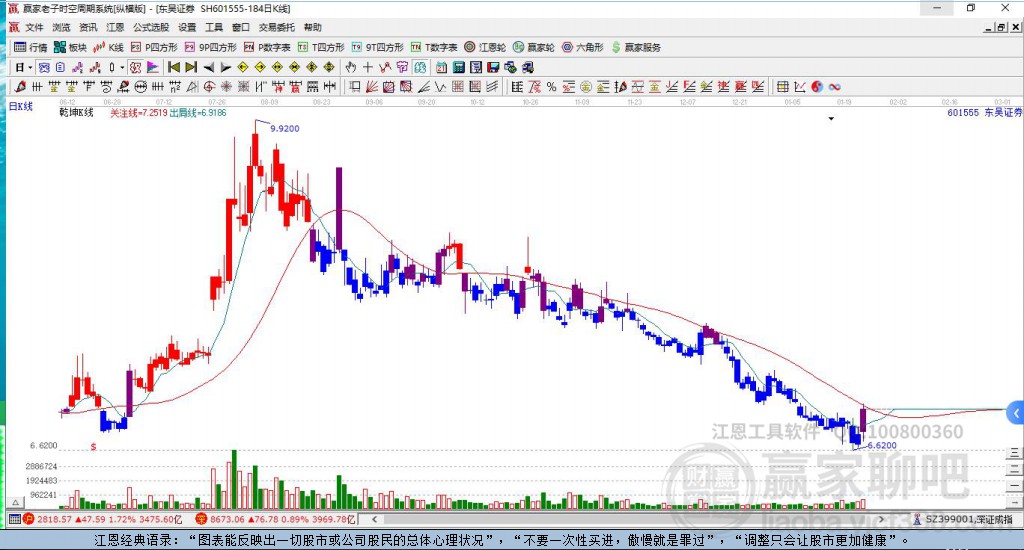Open the P四方形 tool
Viewport: 1024px width, 550px height.
pos(154,47)
